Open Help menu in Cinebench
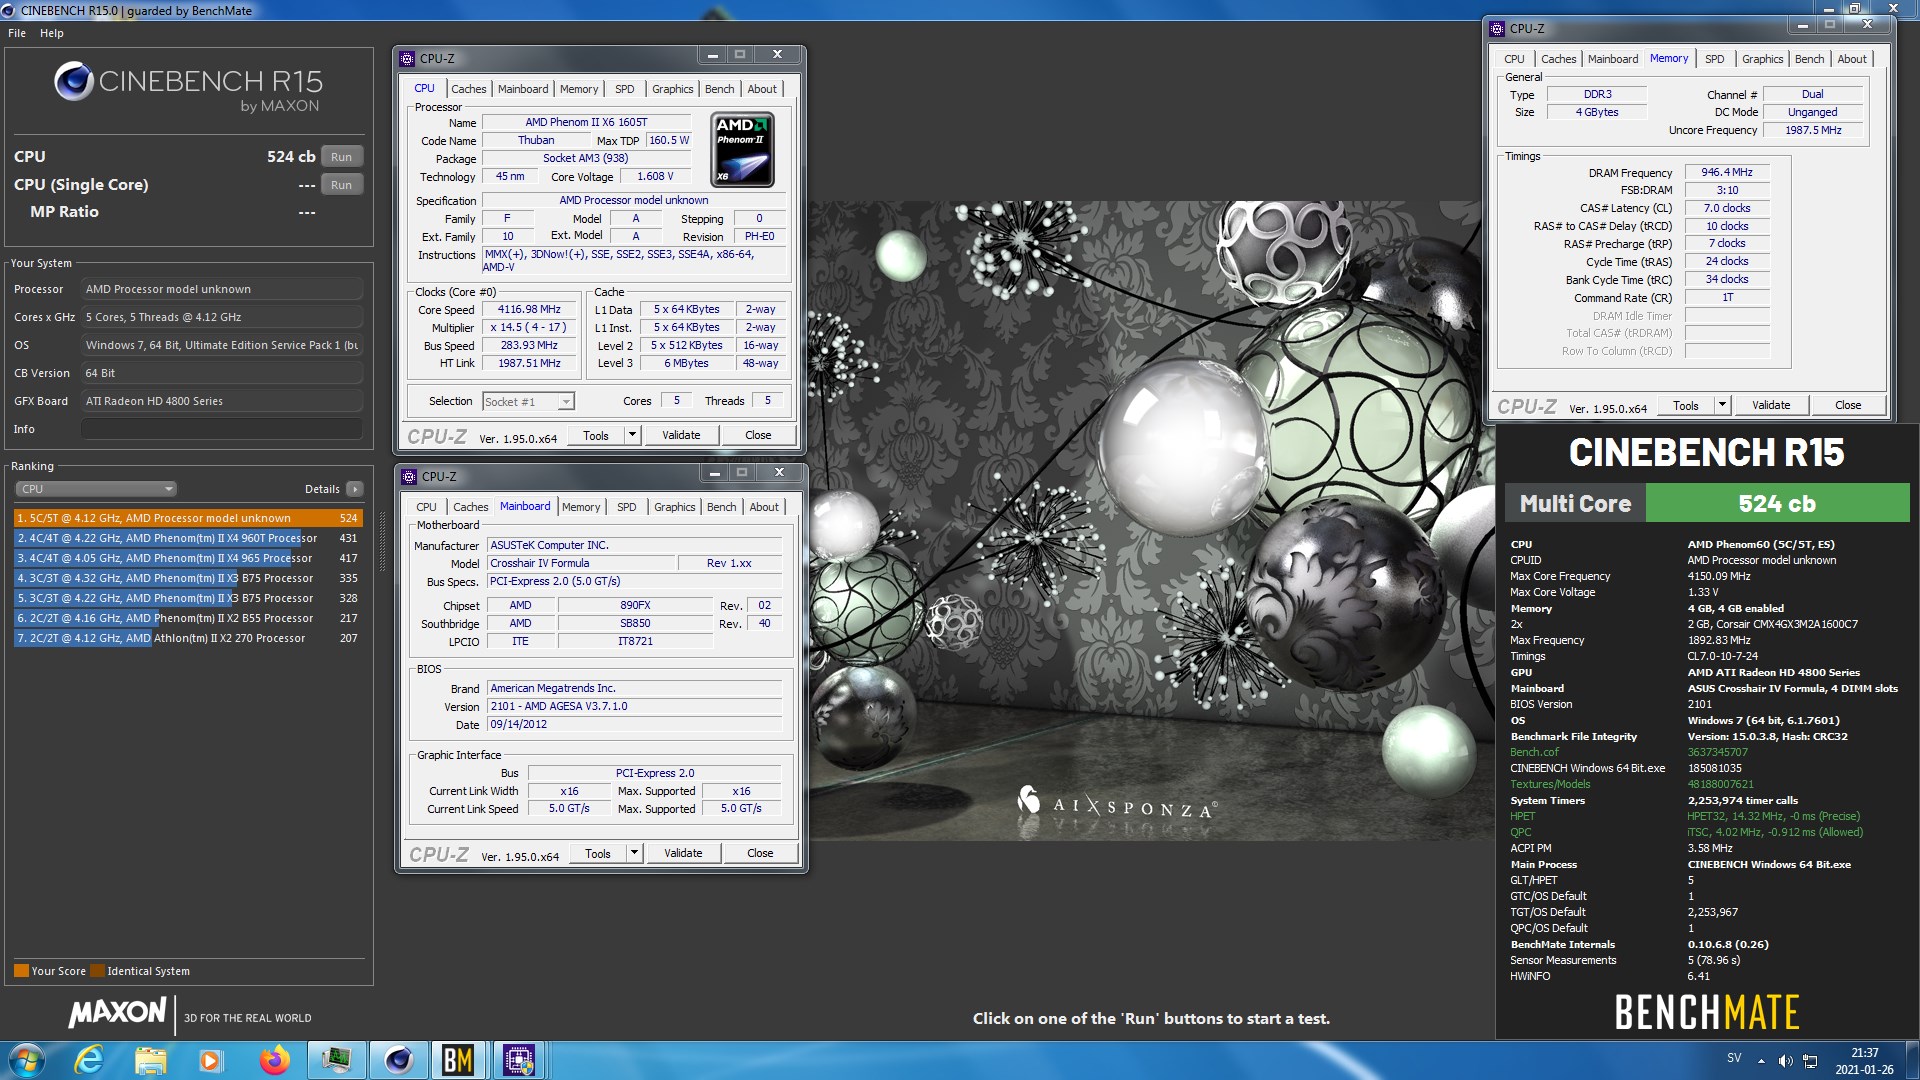 click(52, 33)
